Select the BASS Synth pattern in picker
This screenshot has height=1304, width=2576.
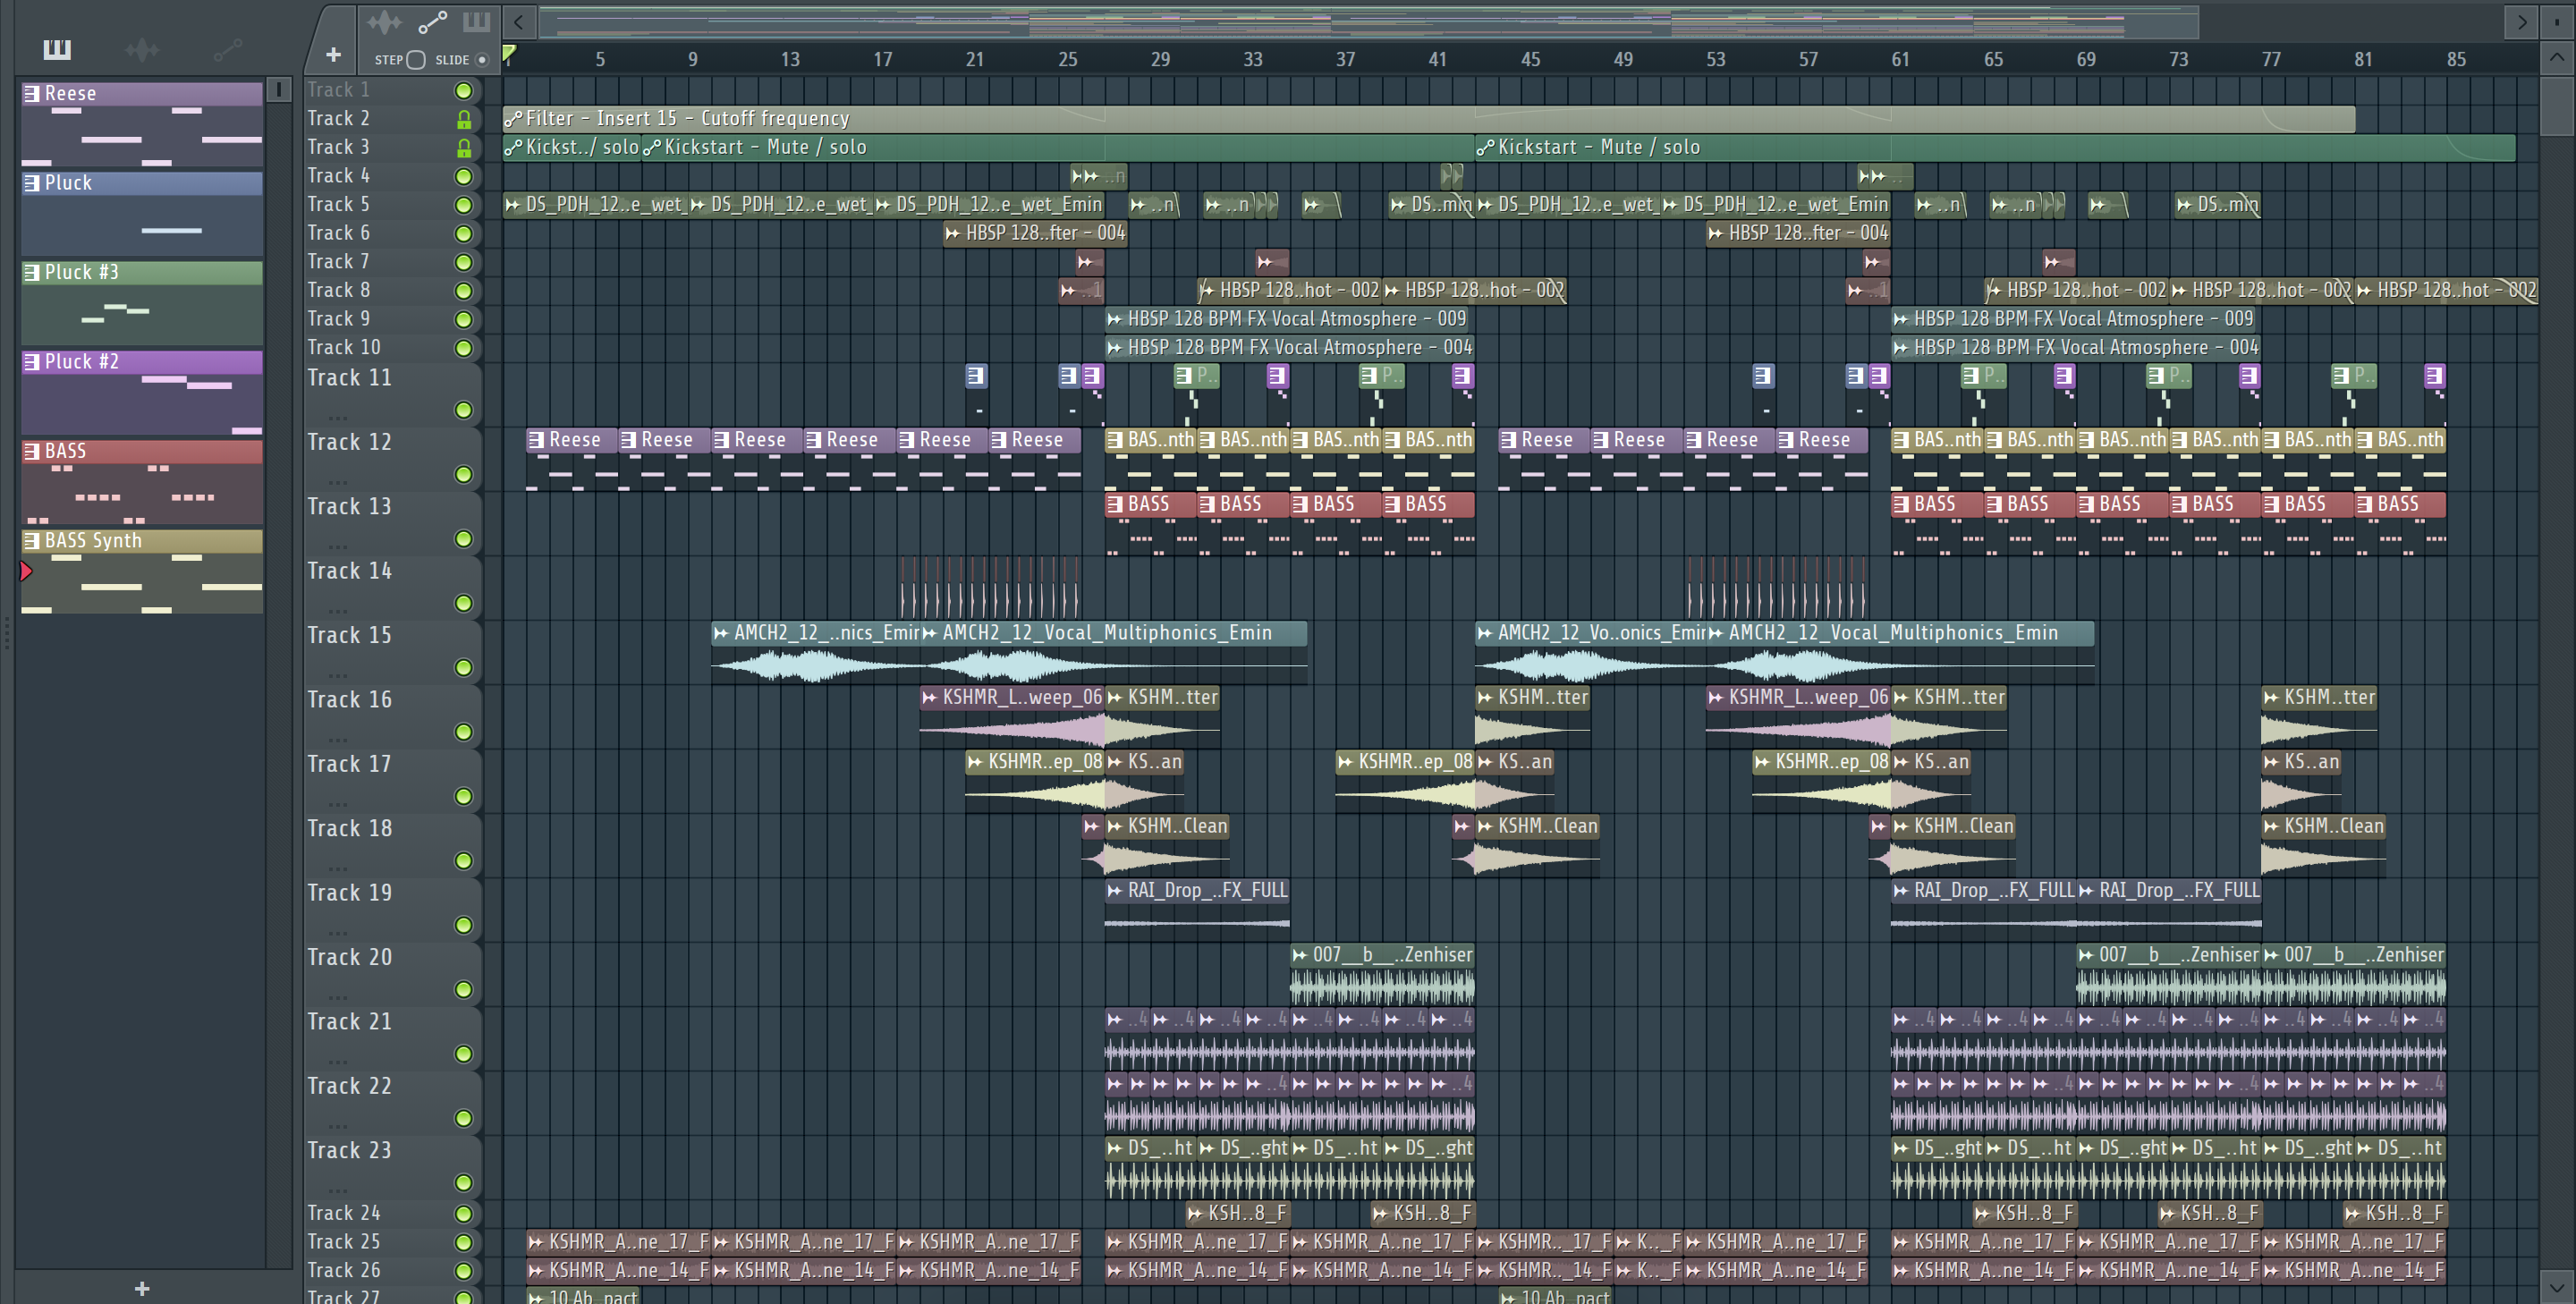142,571
